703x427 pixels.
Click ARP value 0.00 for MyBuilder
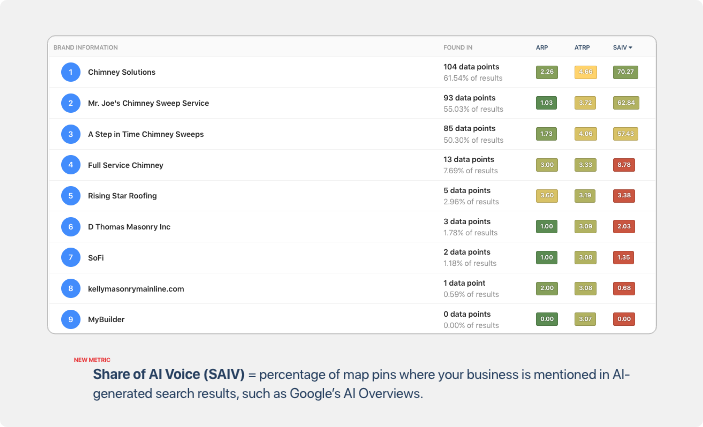click(547, 319)
